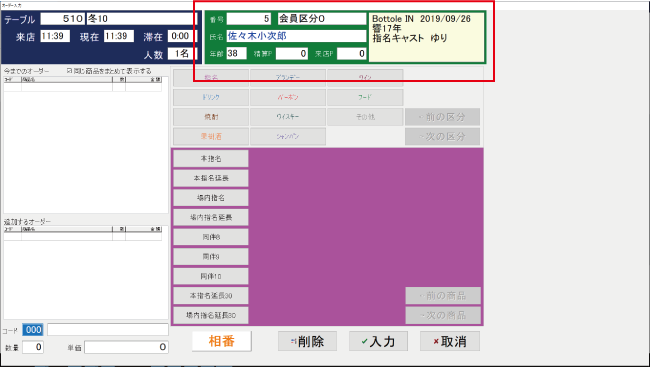
Task: Click the 現在 time field
Action: (x=119, y=36)
